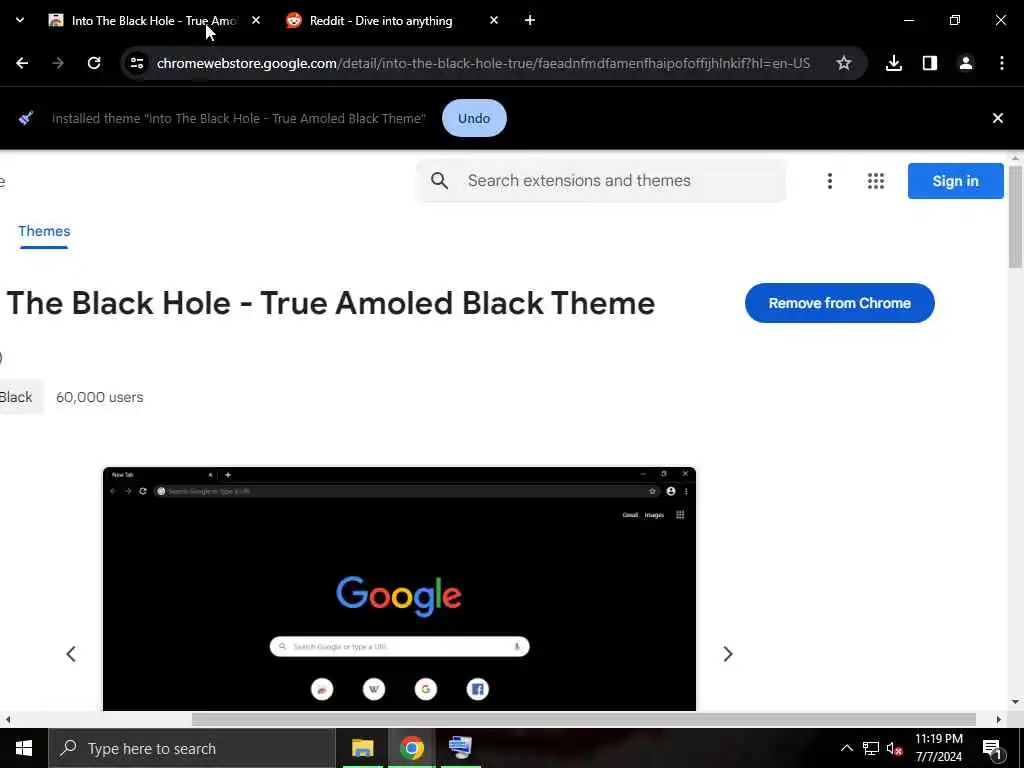The image size is (1024, 768).
Task: Open the Google apps grid
Action: tap(876, 181)
